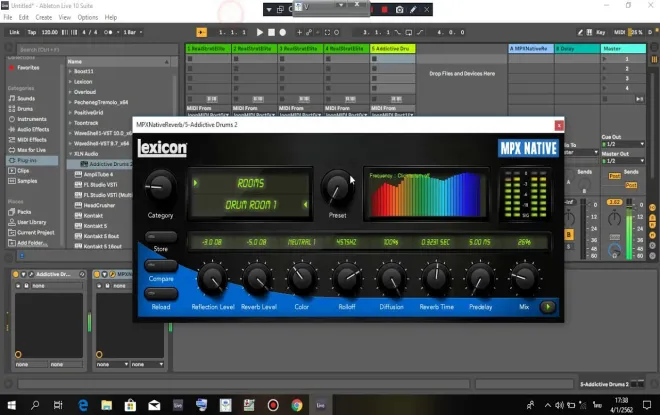Toggle Draw Mode pencil icon
Screen dimensions: 660x415
pos(580,32)
